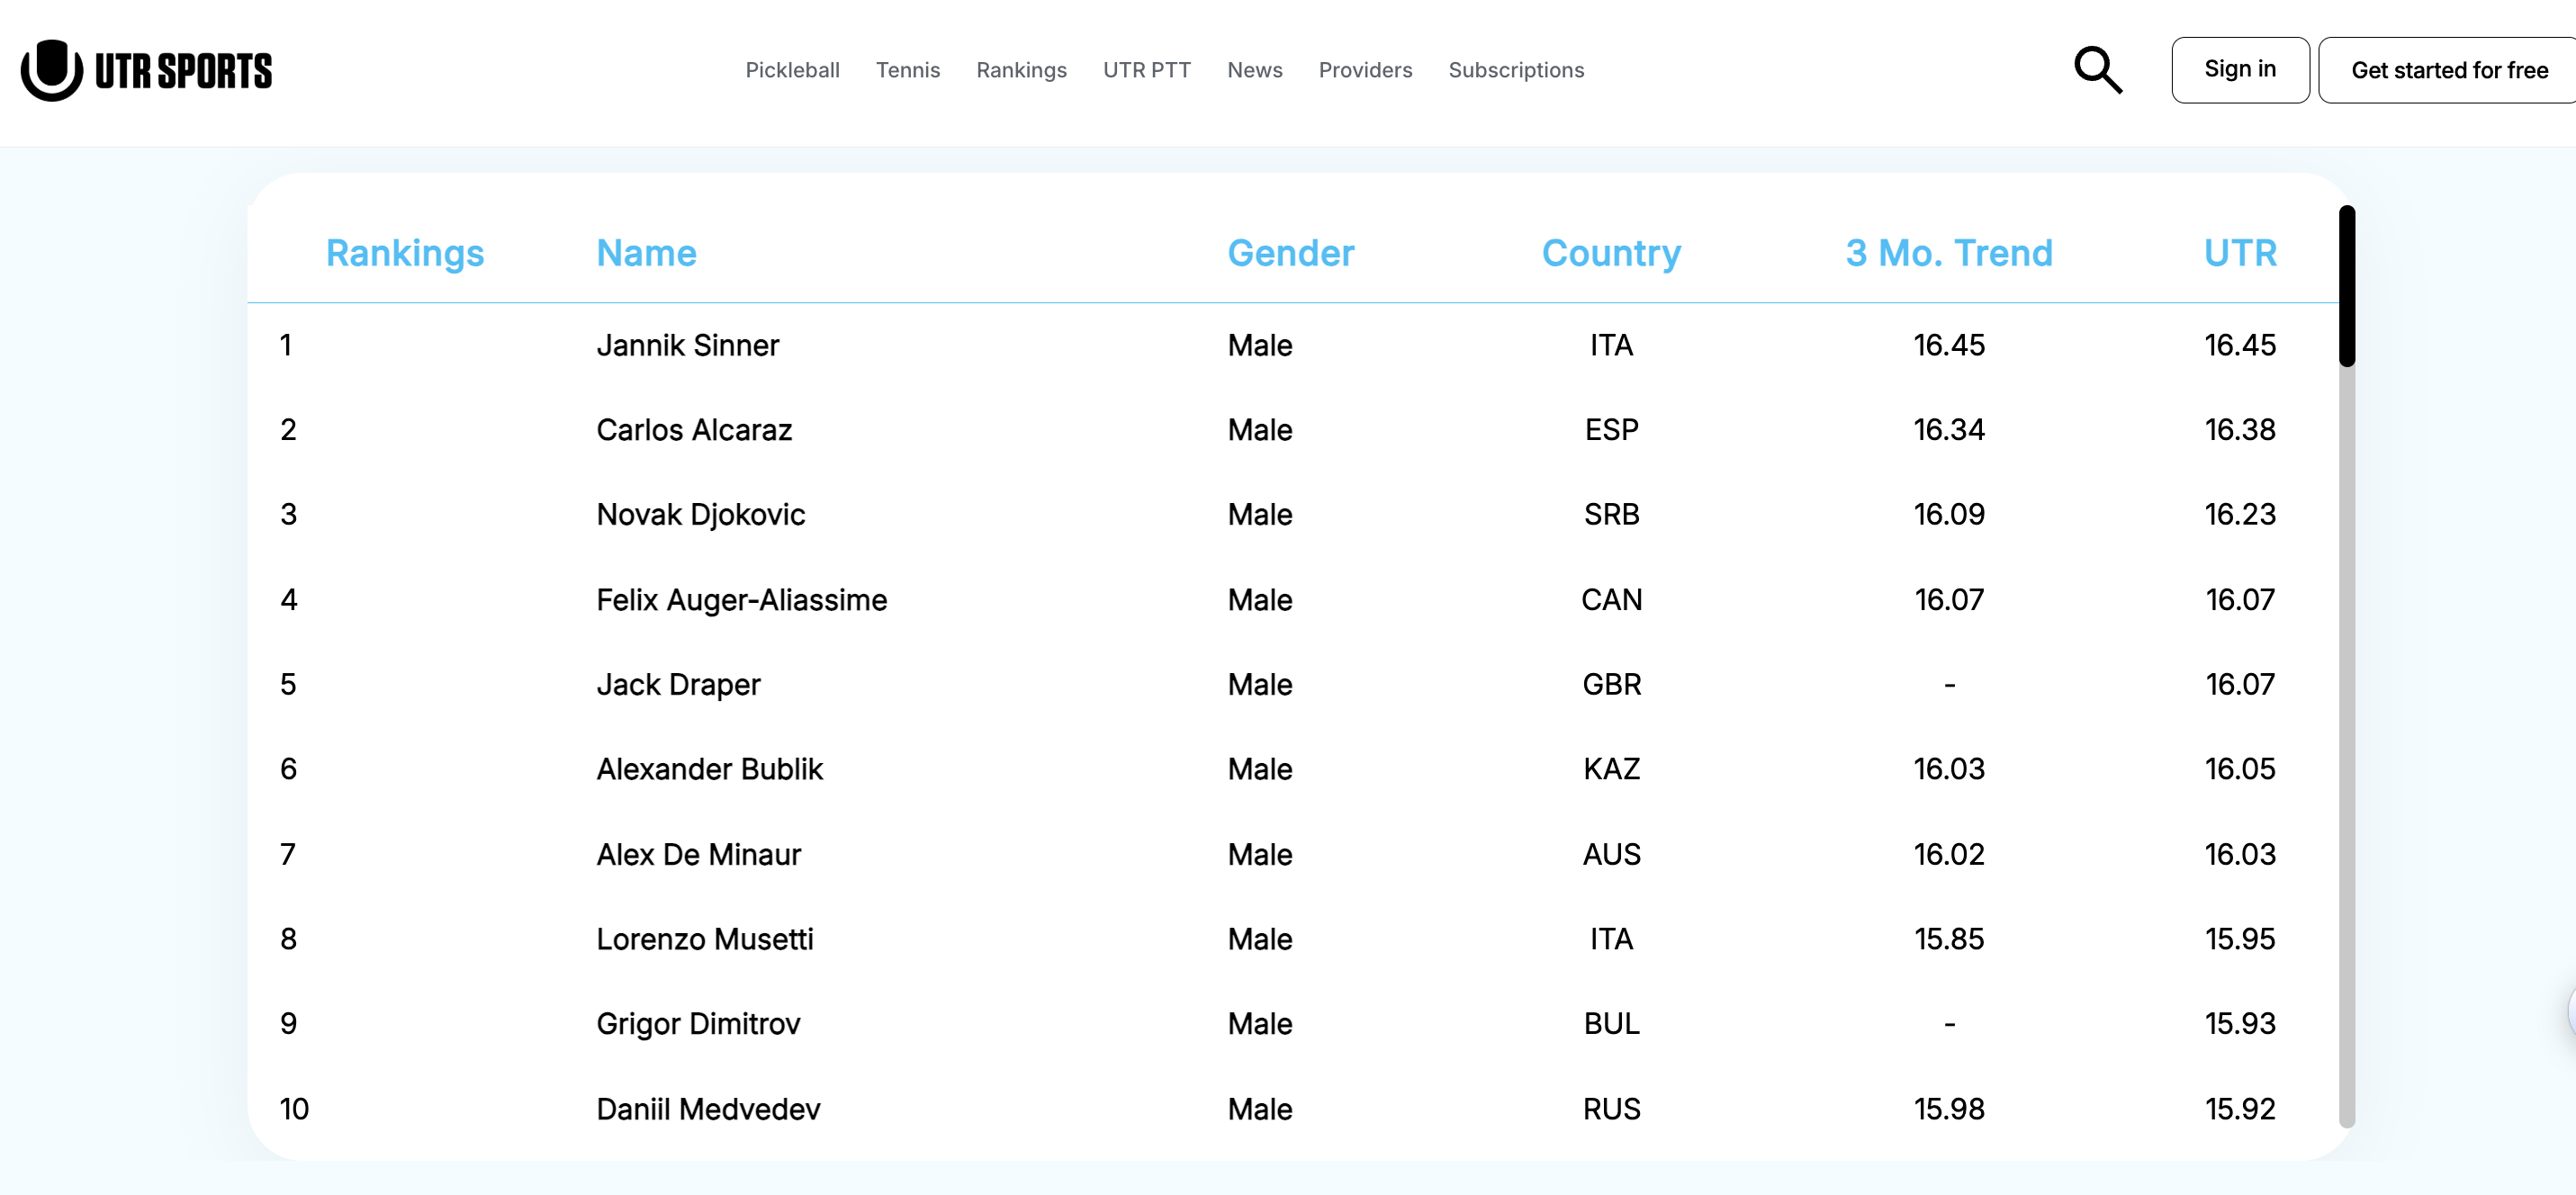Click the 3 Mo. Trend column header
Image resolution: width=2576 pixels, height=1195 pixels.
coord(1948,253)
